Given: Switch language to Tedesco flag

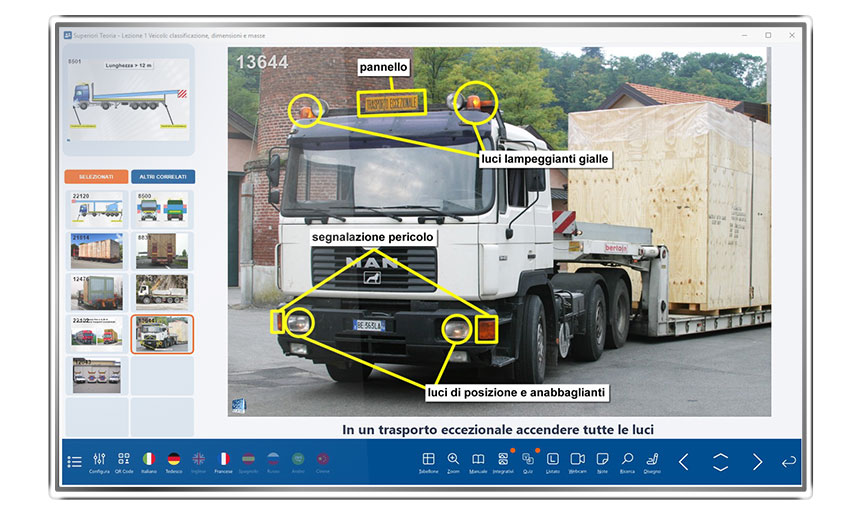Looking at the screenshot, I should pos(174,460).
